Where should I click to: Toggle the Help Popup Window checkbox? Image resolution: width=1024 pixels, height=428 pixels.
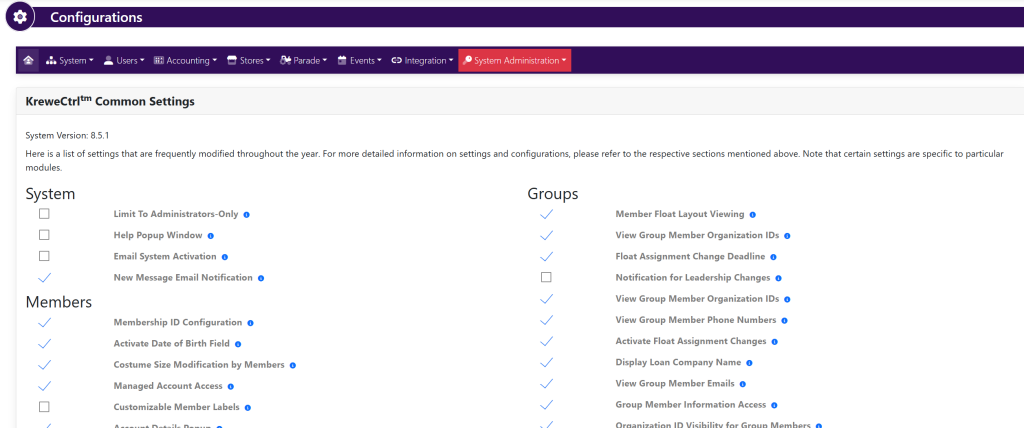[x=44, y=235]
